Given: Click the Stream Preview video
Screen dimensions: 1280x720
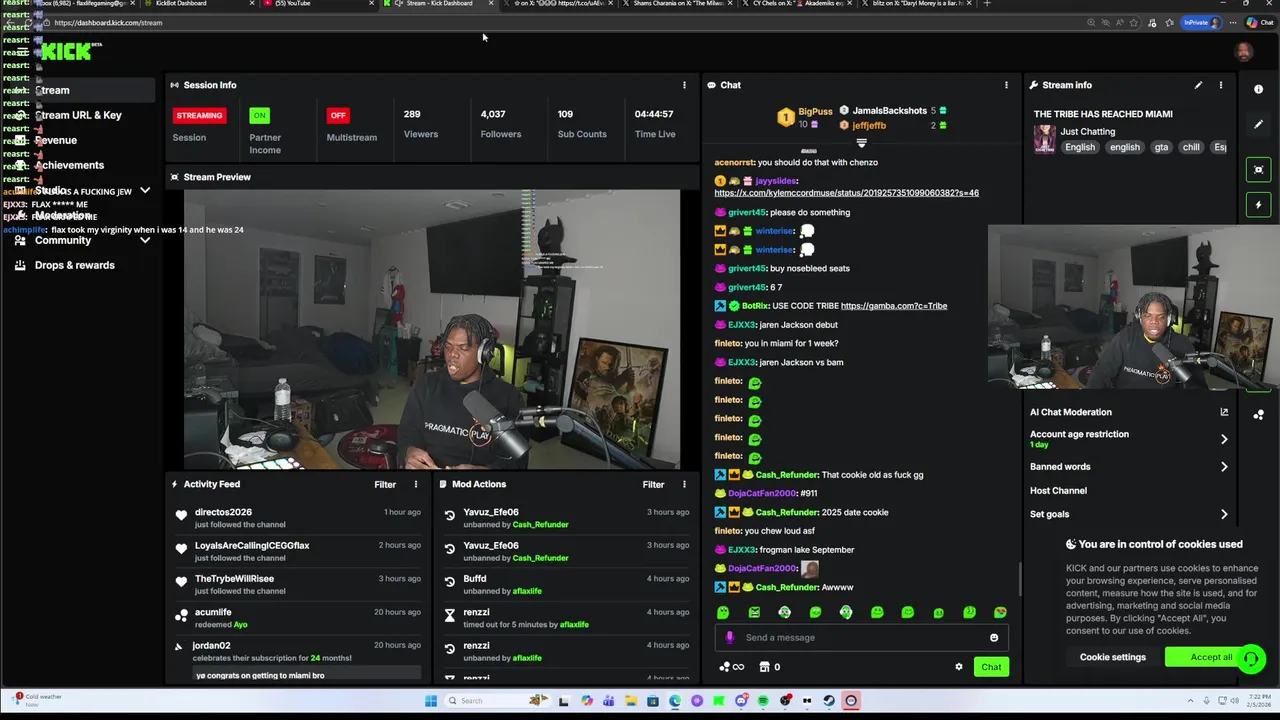Looking at the screenshot, I should click(x=432, y=329).
